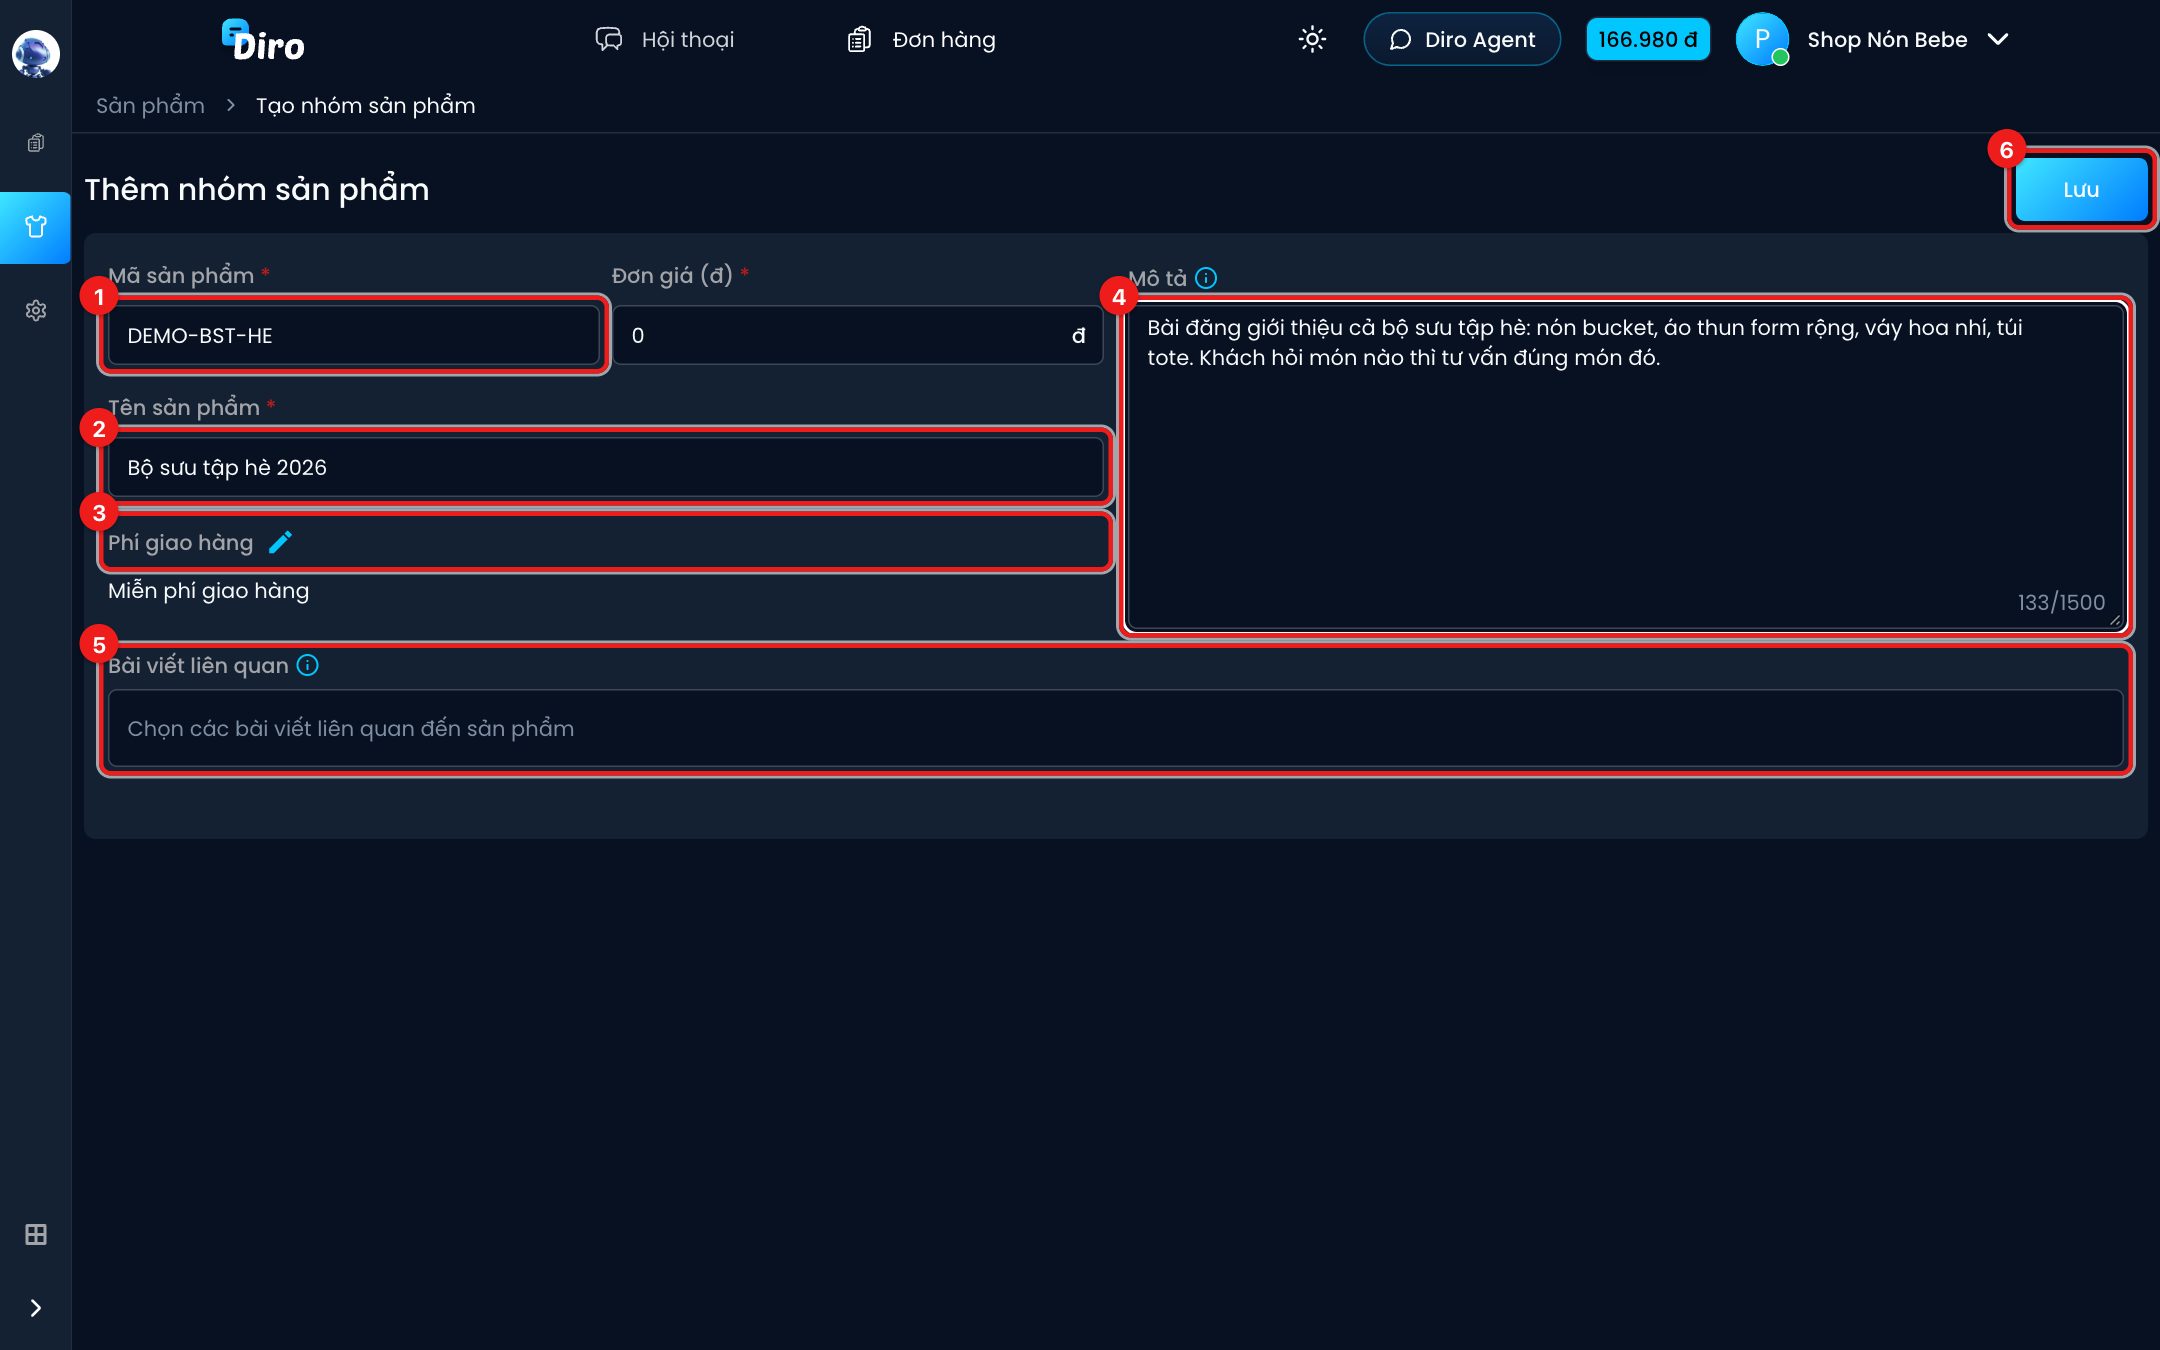Click the Miễn phí giao hàng text

[208, 591]
